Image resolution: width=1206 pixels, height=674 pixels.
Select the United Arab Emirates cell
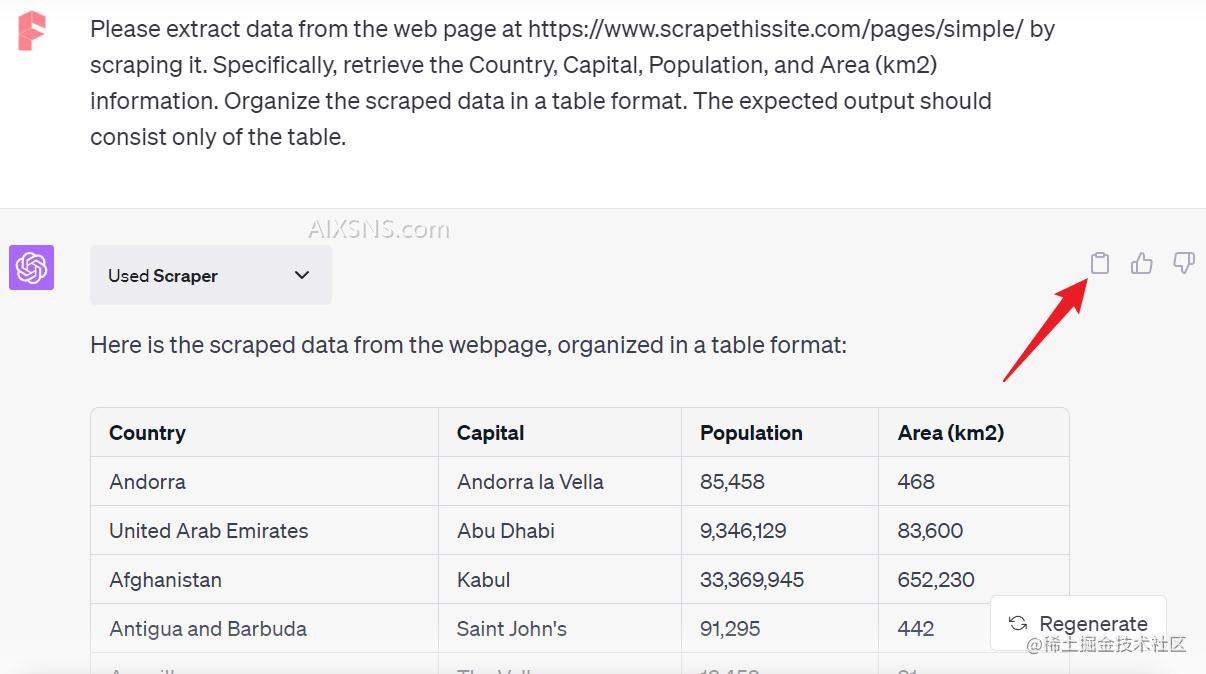[x=208, y=531]
